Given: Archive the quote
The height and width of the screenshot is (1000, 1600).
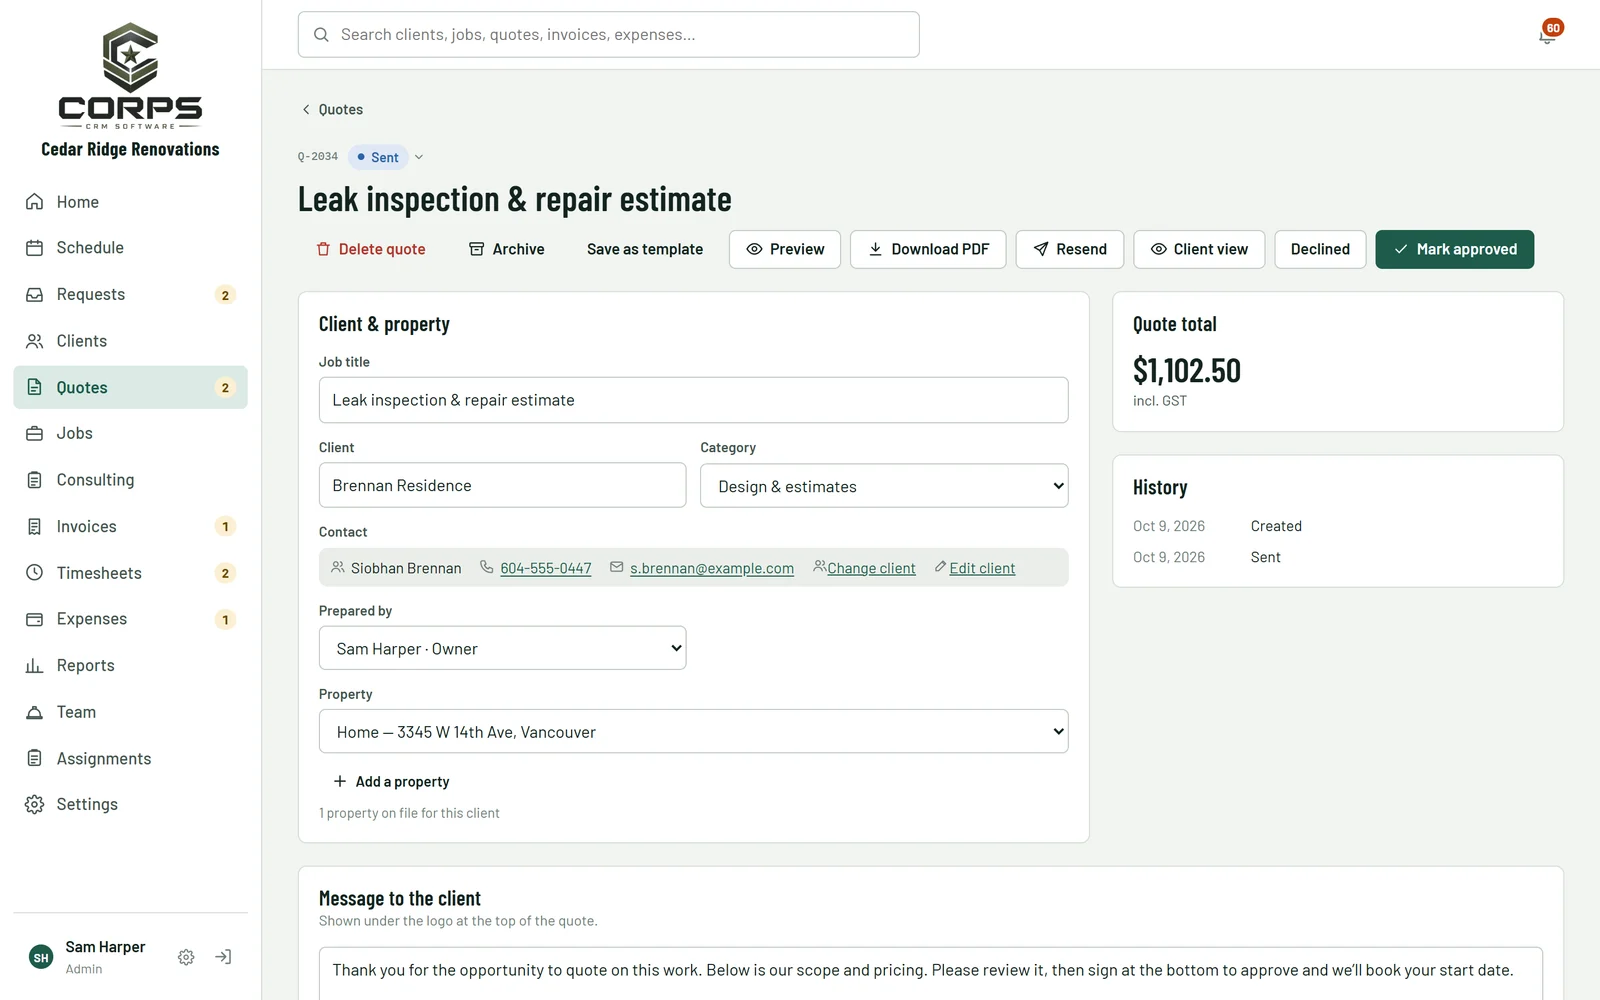Looking at the screenshot, I should click(507, 249).
